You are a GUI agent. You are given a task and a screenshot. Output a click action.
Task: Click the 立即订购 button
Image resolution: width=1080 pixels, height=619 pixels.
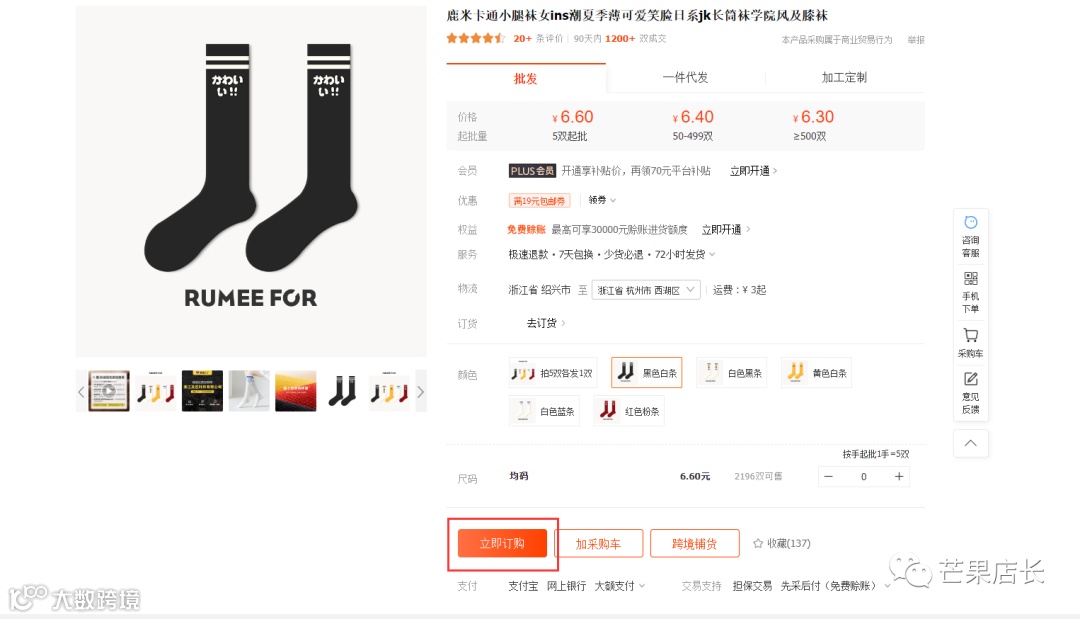pyautogui.click(x=502, y=543)
